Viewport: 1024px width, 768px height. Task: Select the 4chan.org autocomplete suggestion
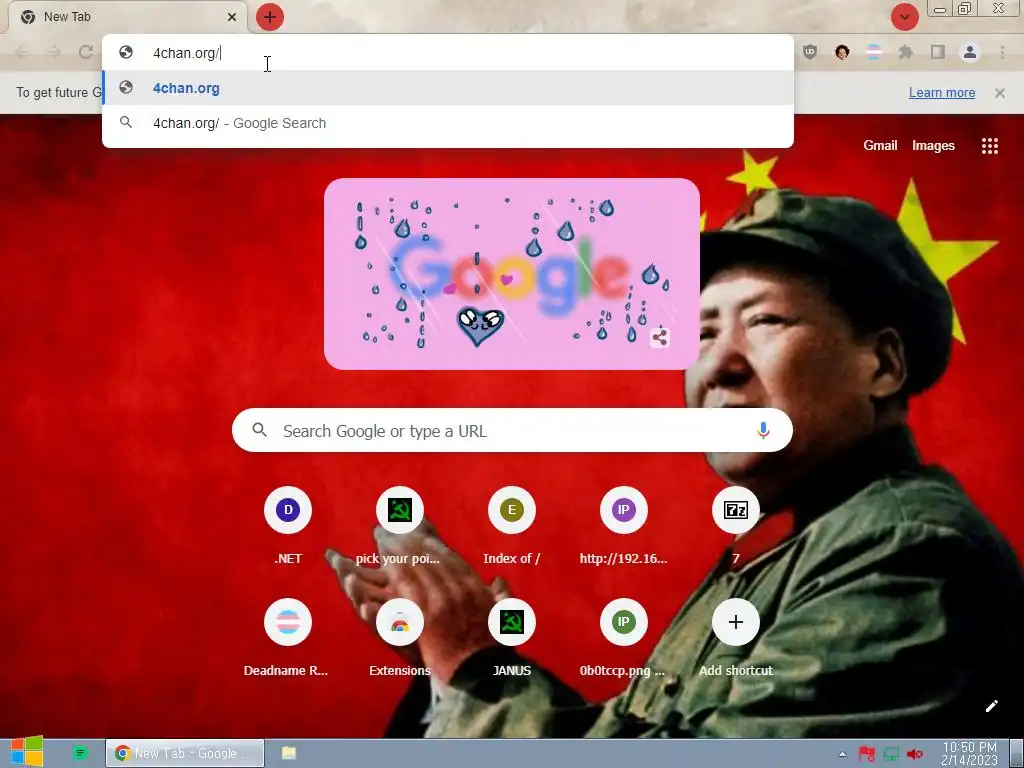[448, 88]
